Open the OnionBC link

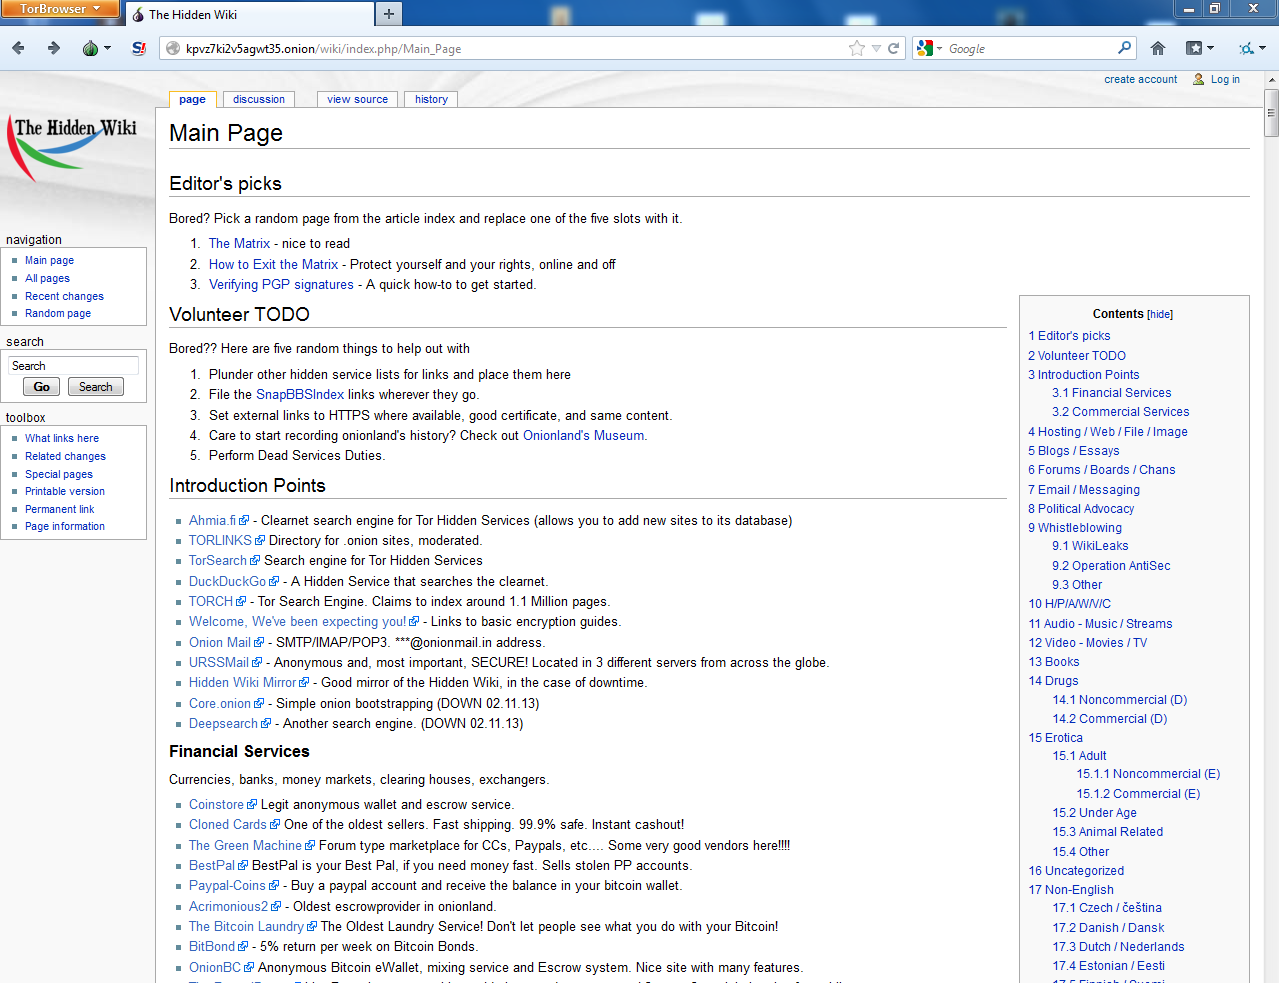coord(215,967)
